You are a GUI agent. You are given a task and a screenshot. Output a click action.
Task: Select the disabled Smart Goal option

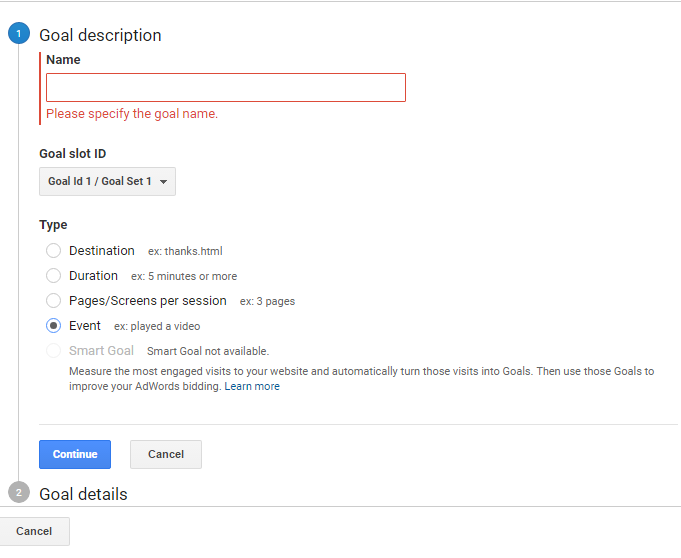pyautogui.click(x=53, y=350)
